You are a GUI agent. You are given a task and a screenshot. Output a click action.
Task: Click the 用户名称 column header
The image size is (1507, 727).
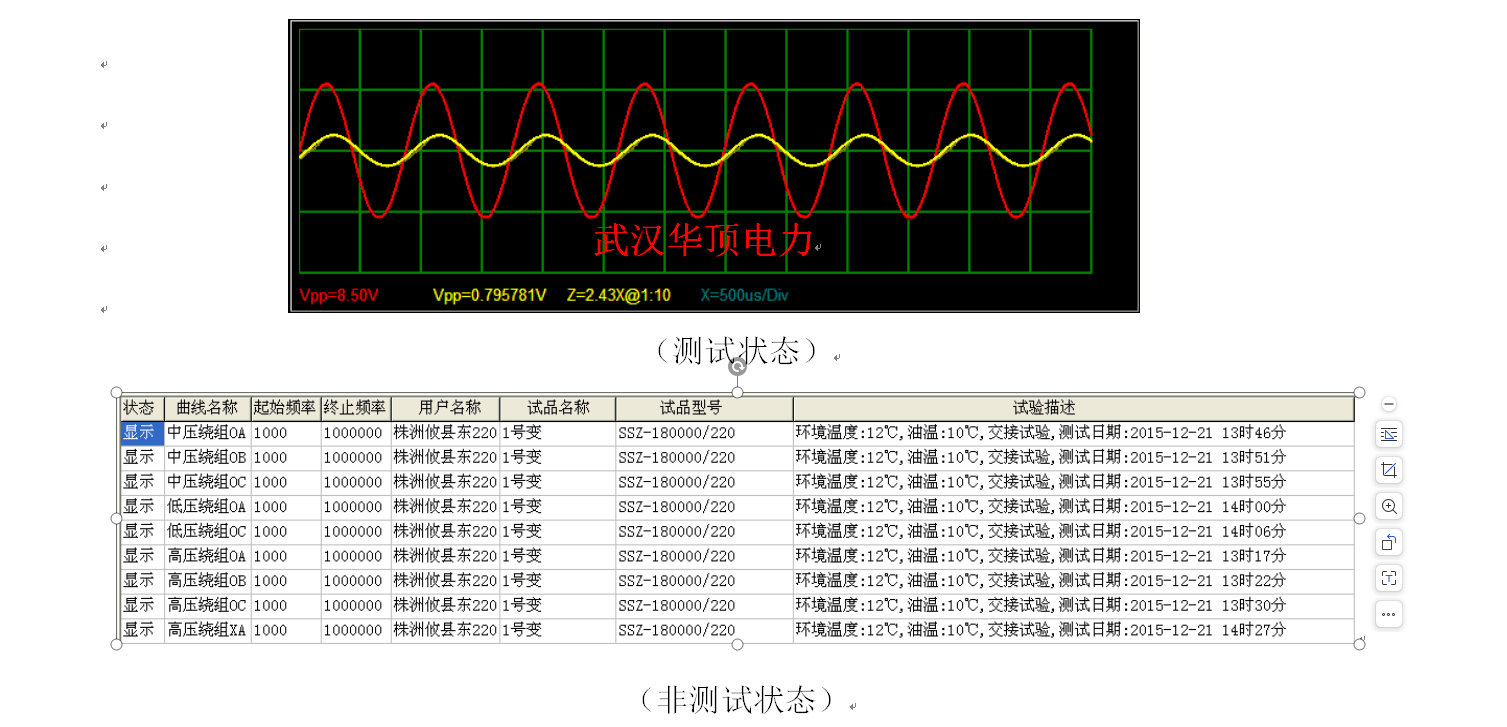pos(445,408)
